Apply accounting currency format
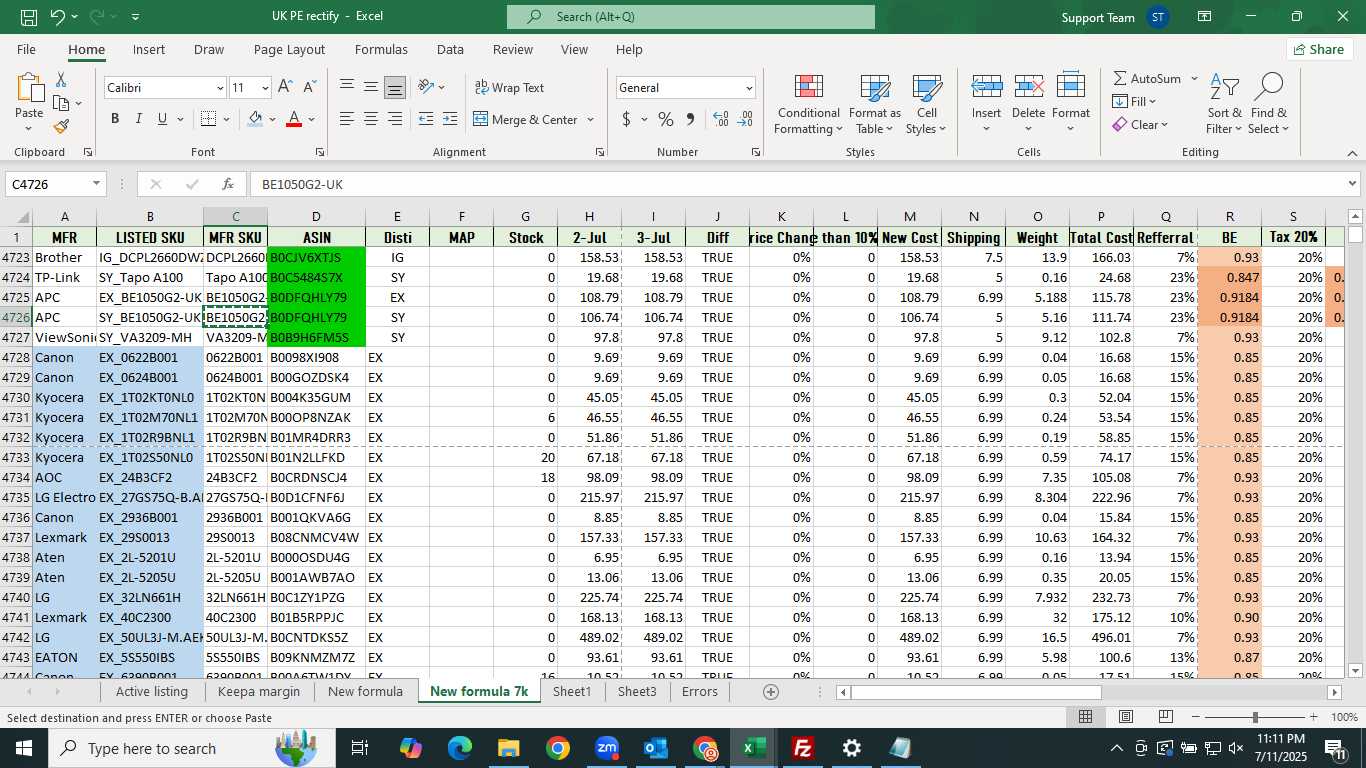Image resolution: width=1366 pixels, height=768 pixels. tap(627, 119)
